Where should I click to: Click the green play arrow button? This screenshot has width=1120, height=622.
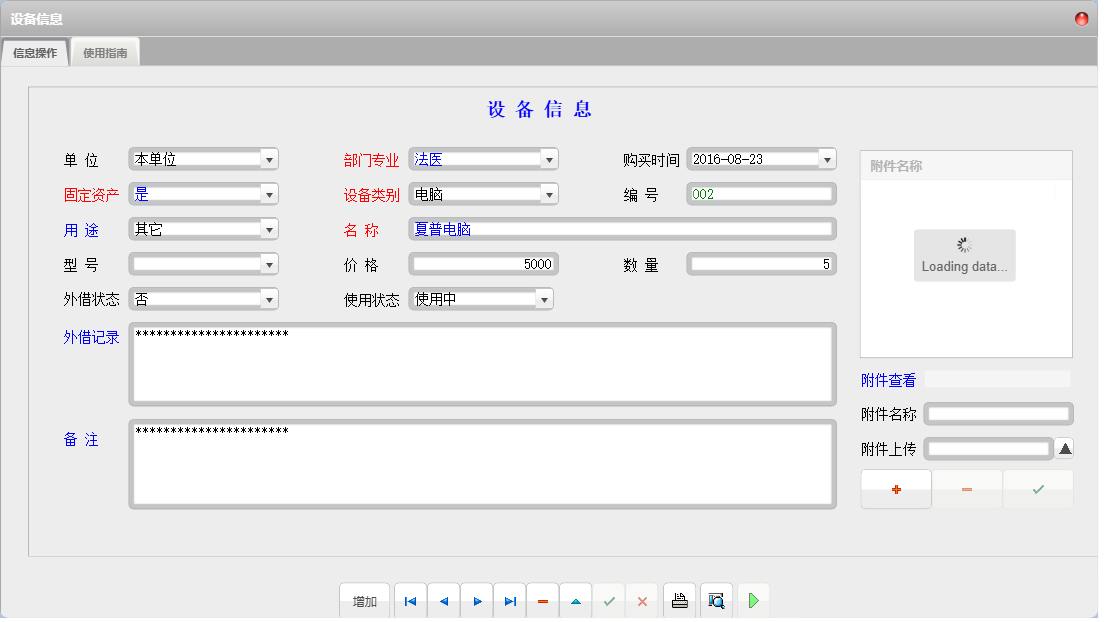tap(753, 601)
